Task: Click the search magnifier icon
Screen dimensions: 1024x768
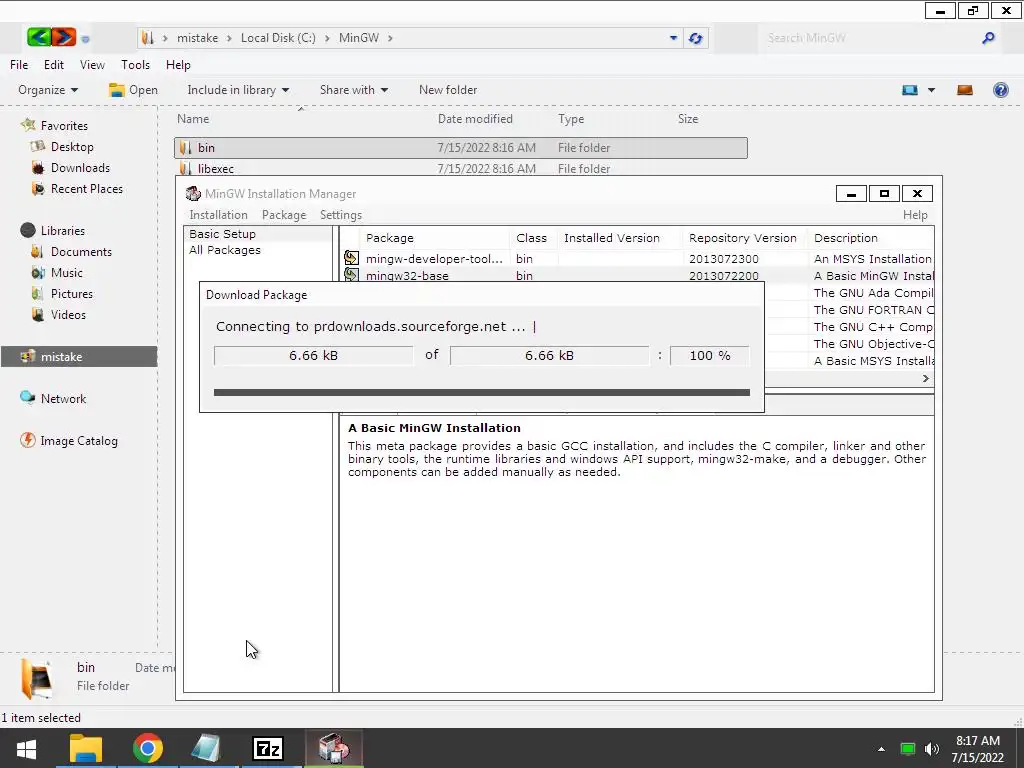Action: tap(988, 38)
